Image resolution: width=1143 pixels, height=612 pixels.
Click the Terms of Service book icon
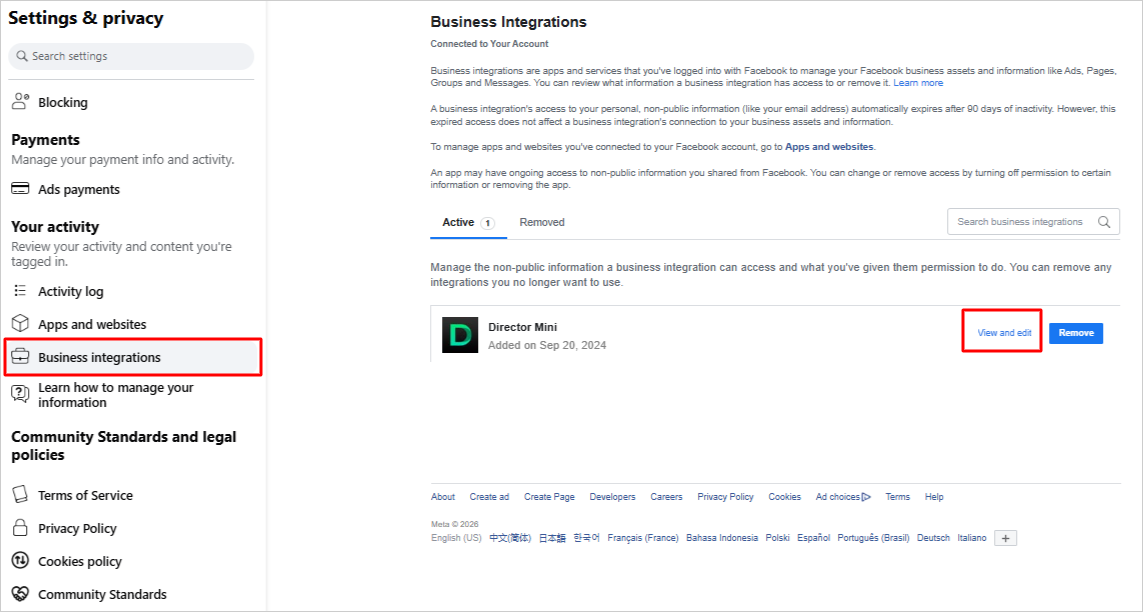20,495
